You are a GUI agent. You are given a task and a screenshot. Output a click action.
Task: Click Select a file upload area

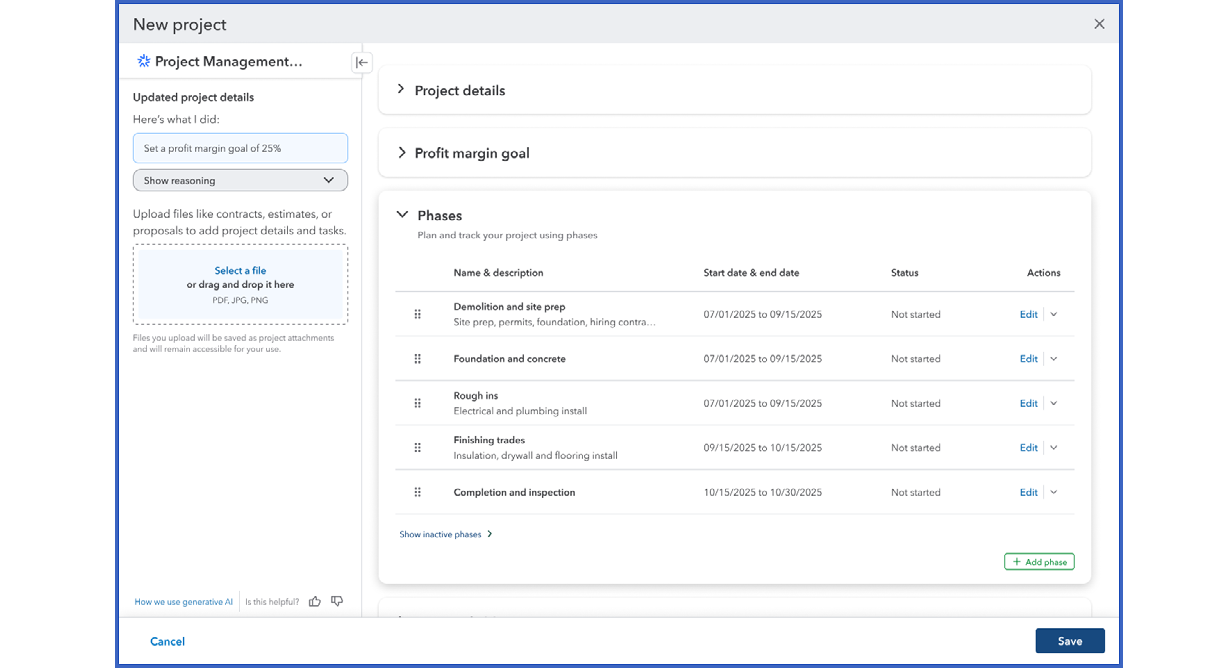point(240,284)
